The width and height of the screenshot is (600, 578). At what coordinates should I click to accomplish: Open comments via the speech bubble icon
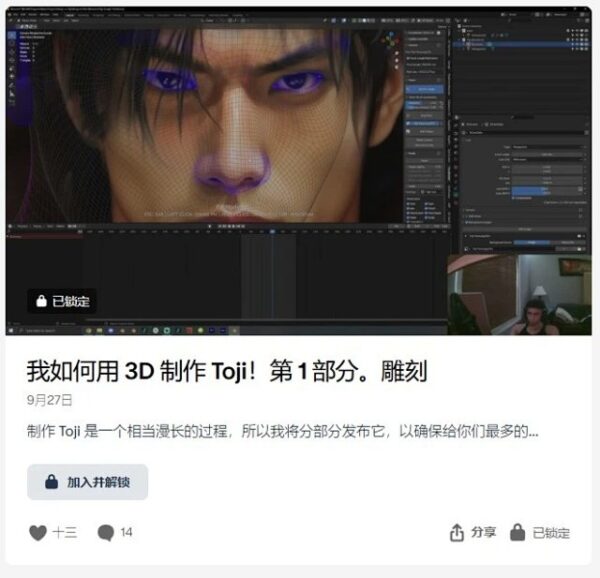pos(106,532)
